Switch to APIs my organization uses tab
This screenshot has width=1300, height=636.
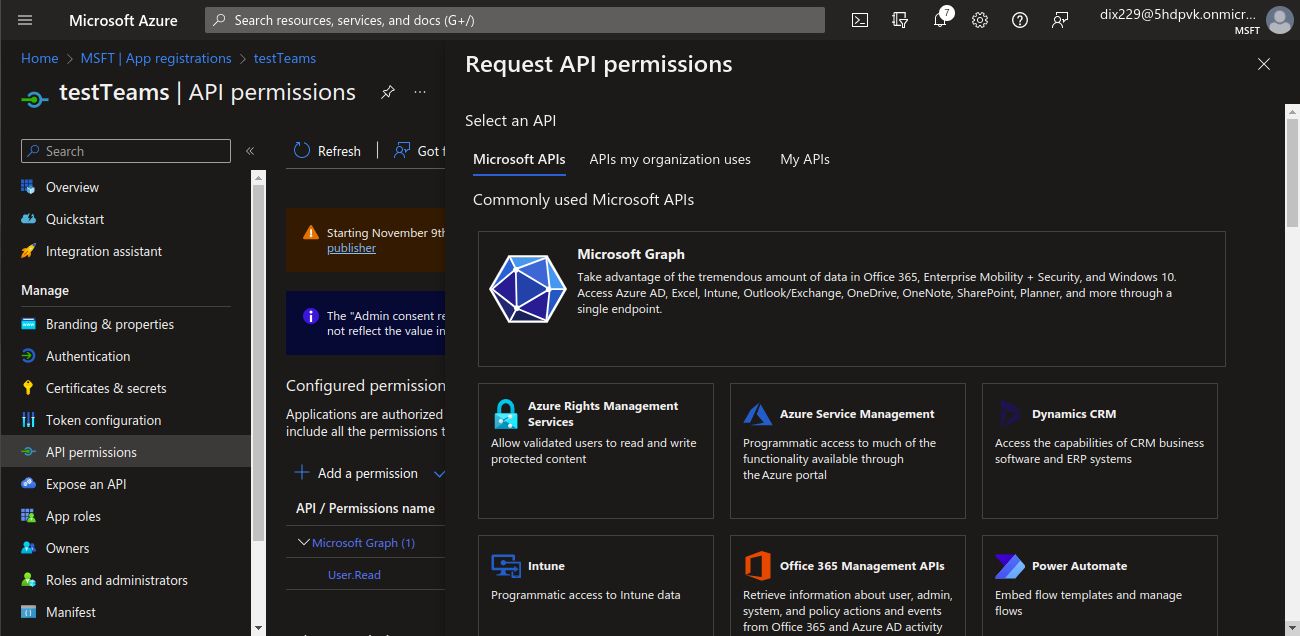point(670,159)
